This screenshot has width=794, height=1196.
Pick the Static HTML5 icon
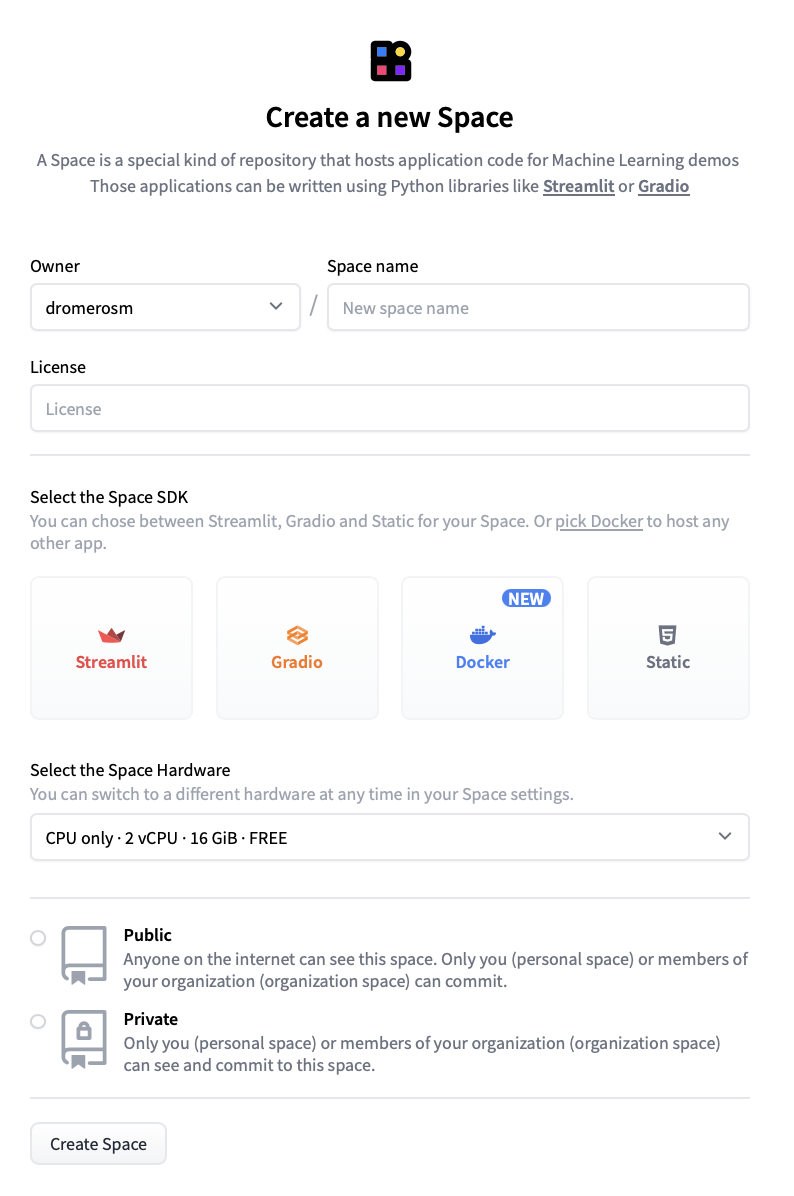tap(667, 635)
